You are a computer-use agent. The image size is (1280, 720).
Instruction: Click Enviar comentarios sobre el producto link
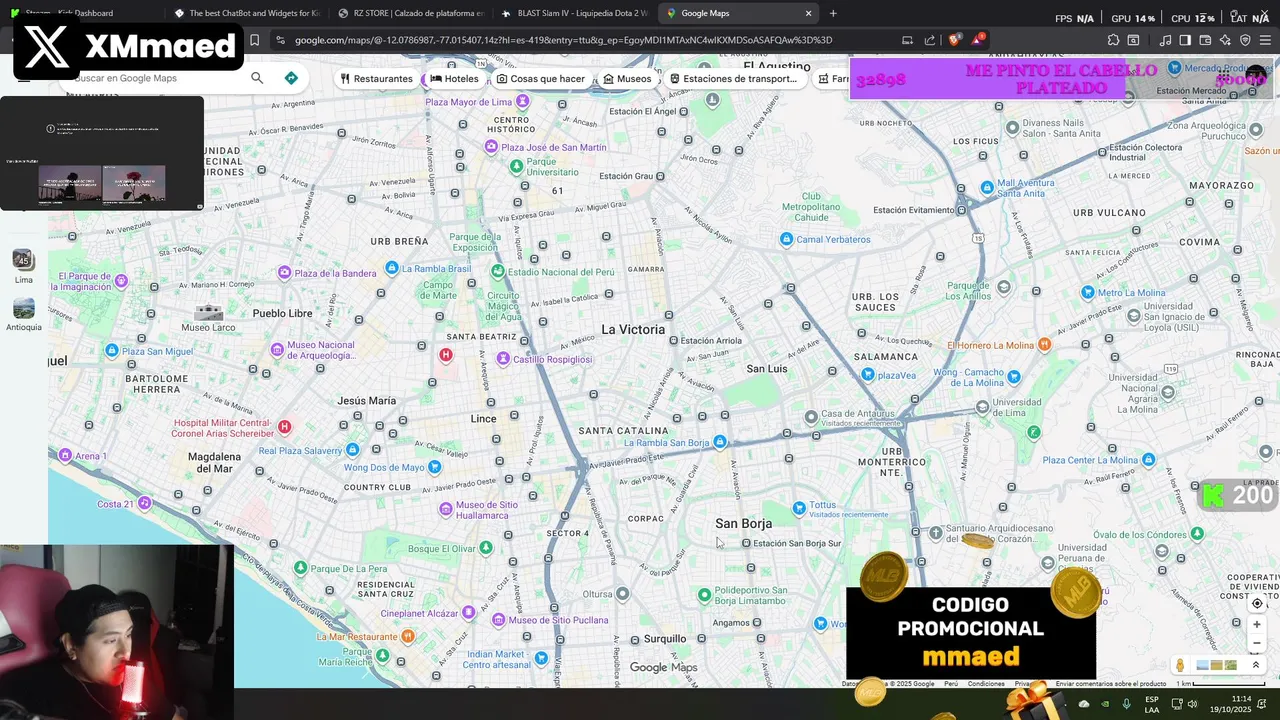(x=1110, y=684)
